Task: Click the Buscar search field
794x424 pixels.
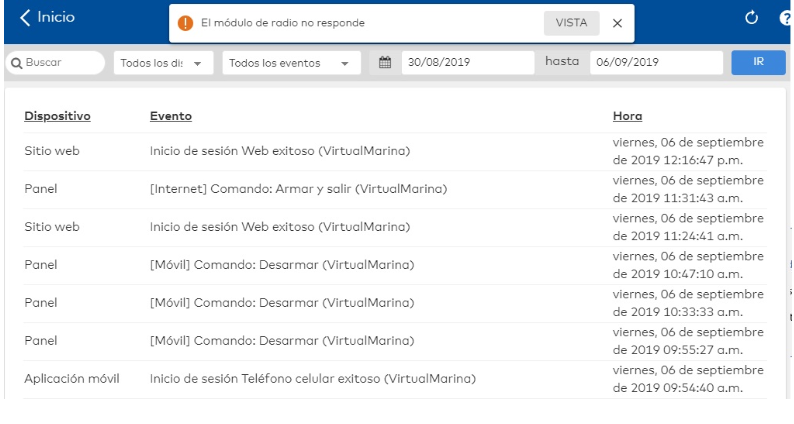Action: [55, 63]
